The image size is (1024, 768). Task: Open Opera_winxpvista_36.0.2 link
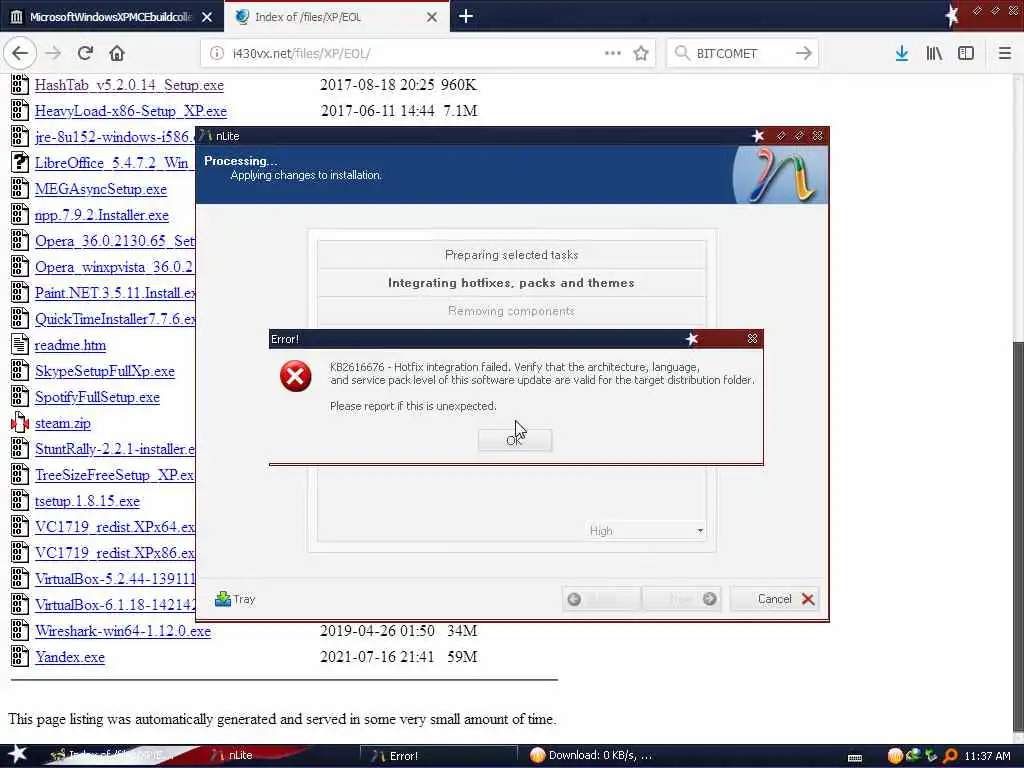pyautogui.click(x=114, y=267)
